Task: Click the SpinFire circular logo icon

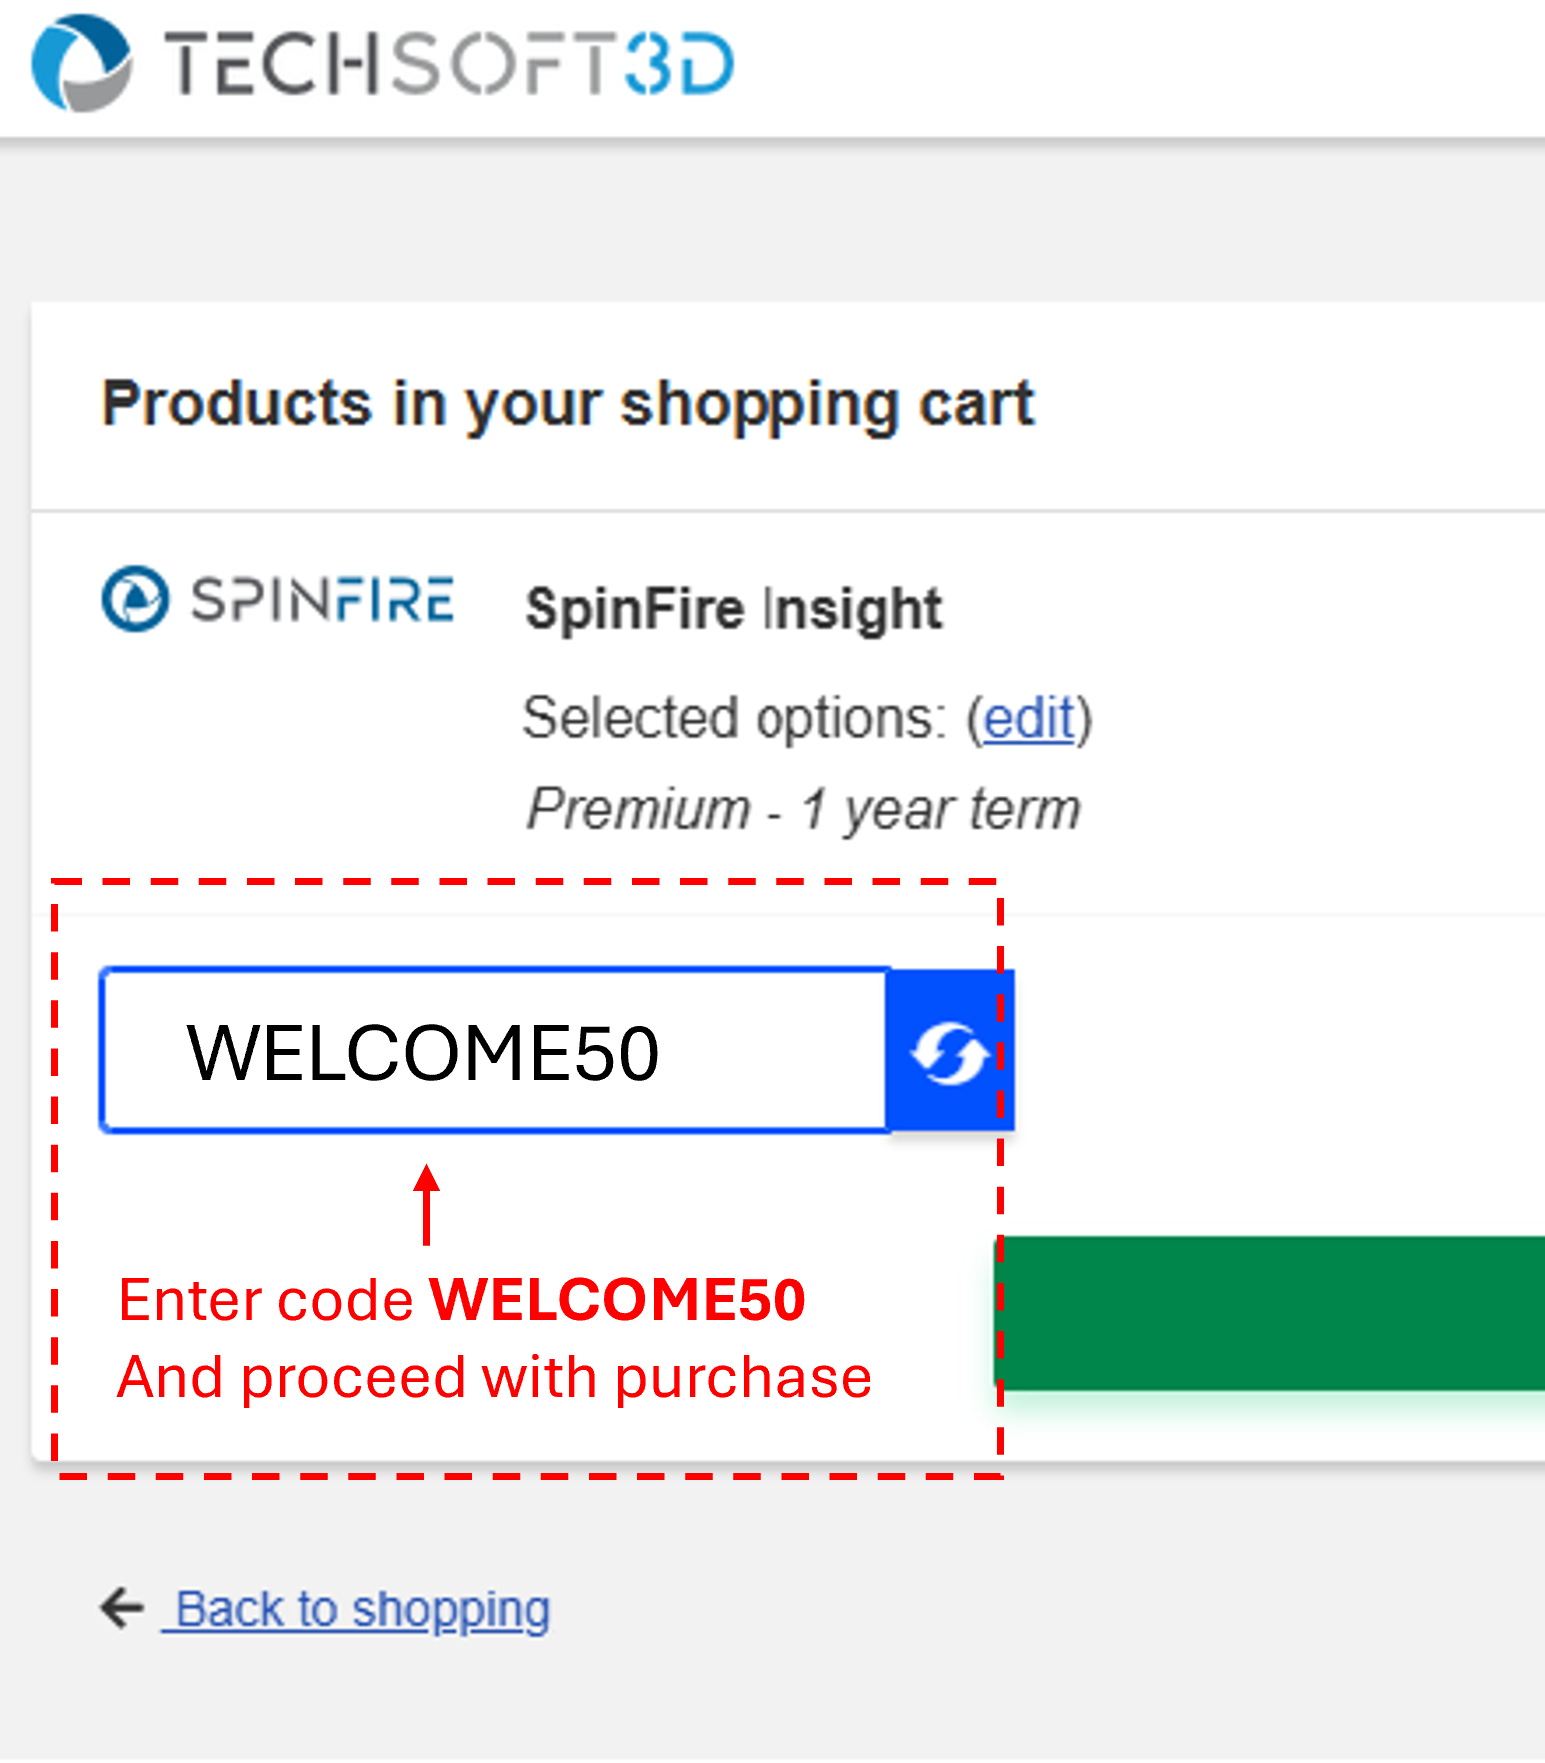Action: coord(135,599)
